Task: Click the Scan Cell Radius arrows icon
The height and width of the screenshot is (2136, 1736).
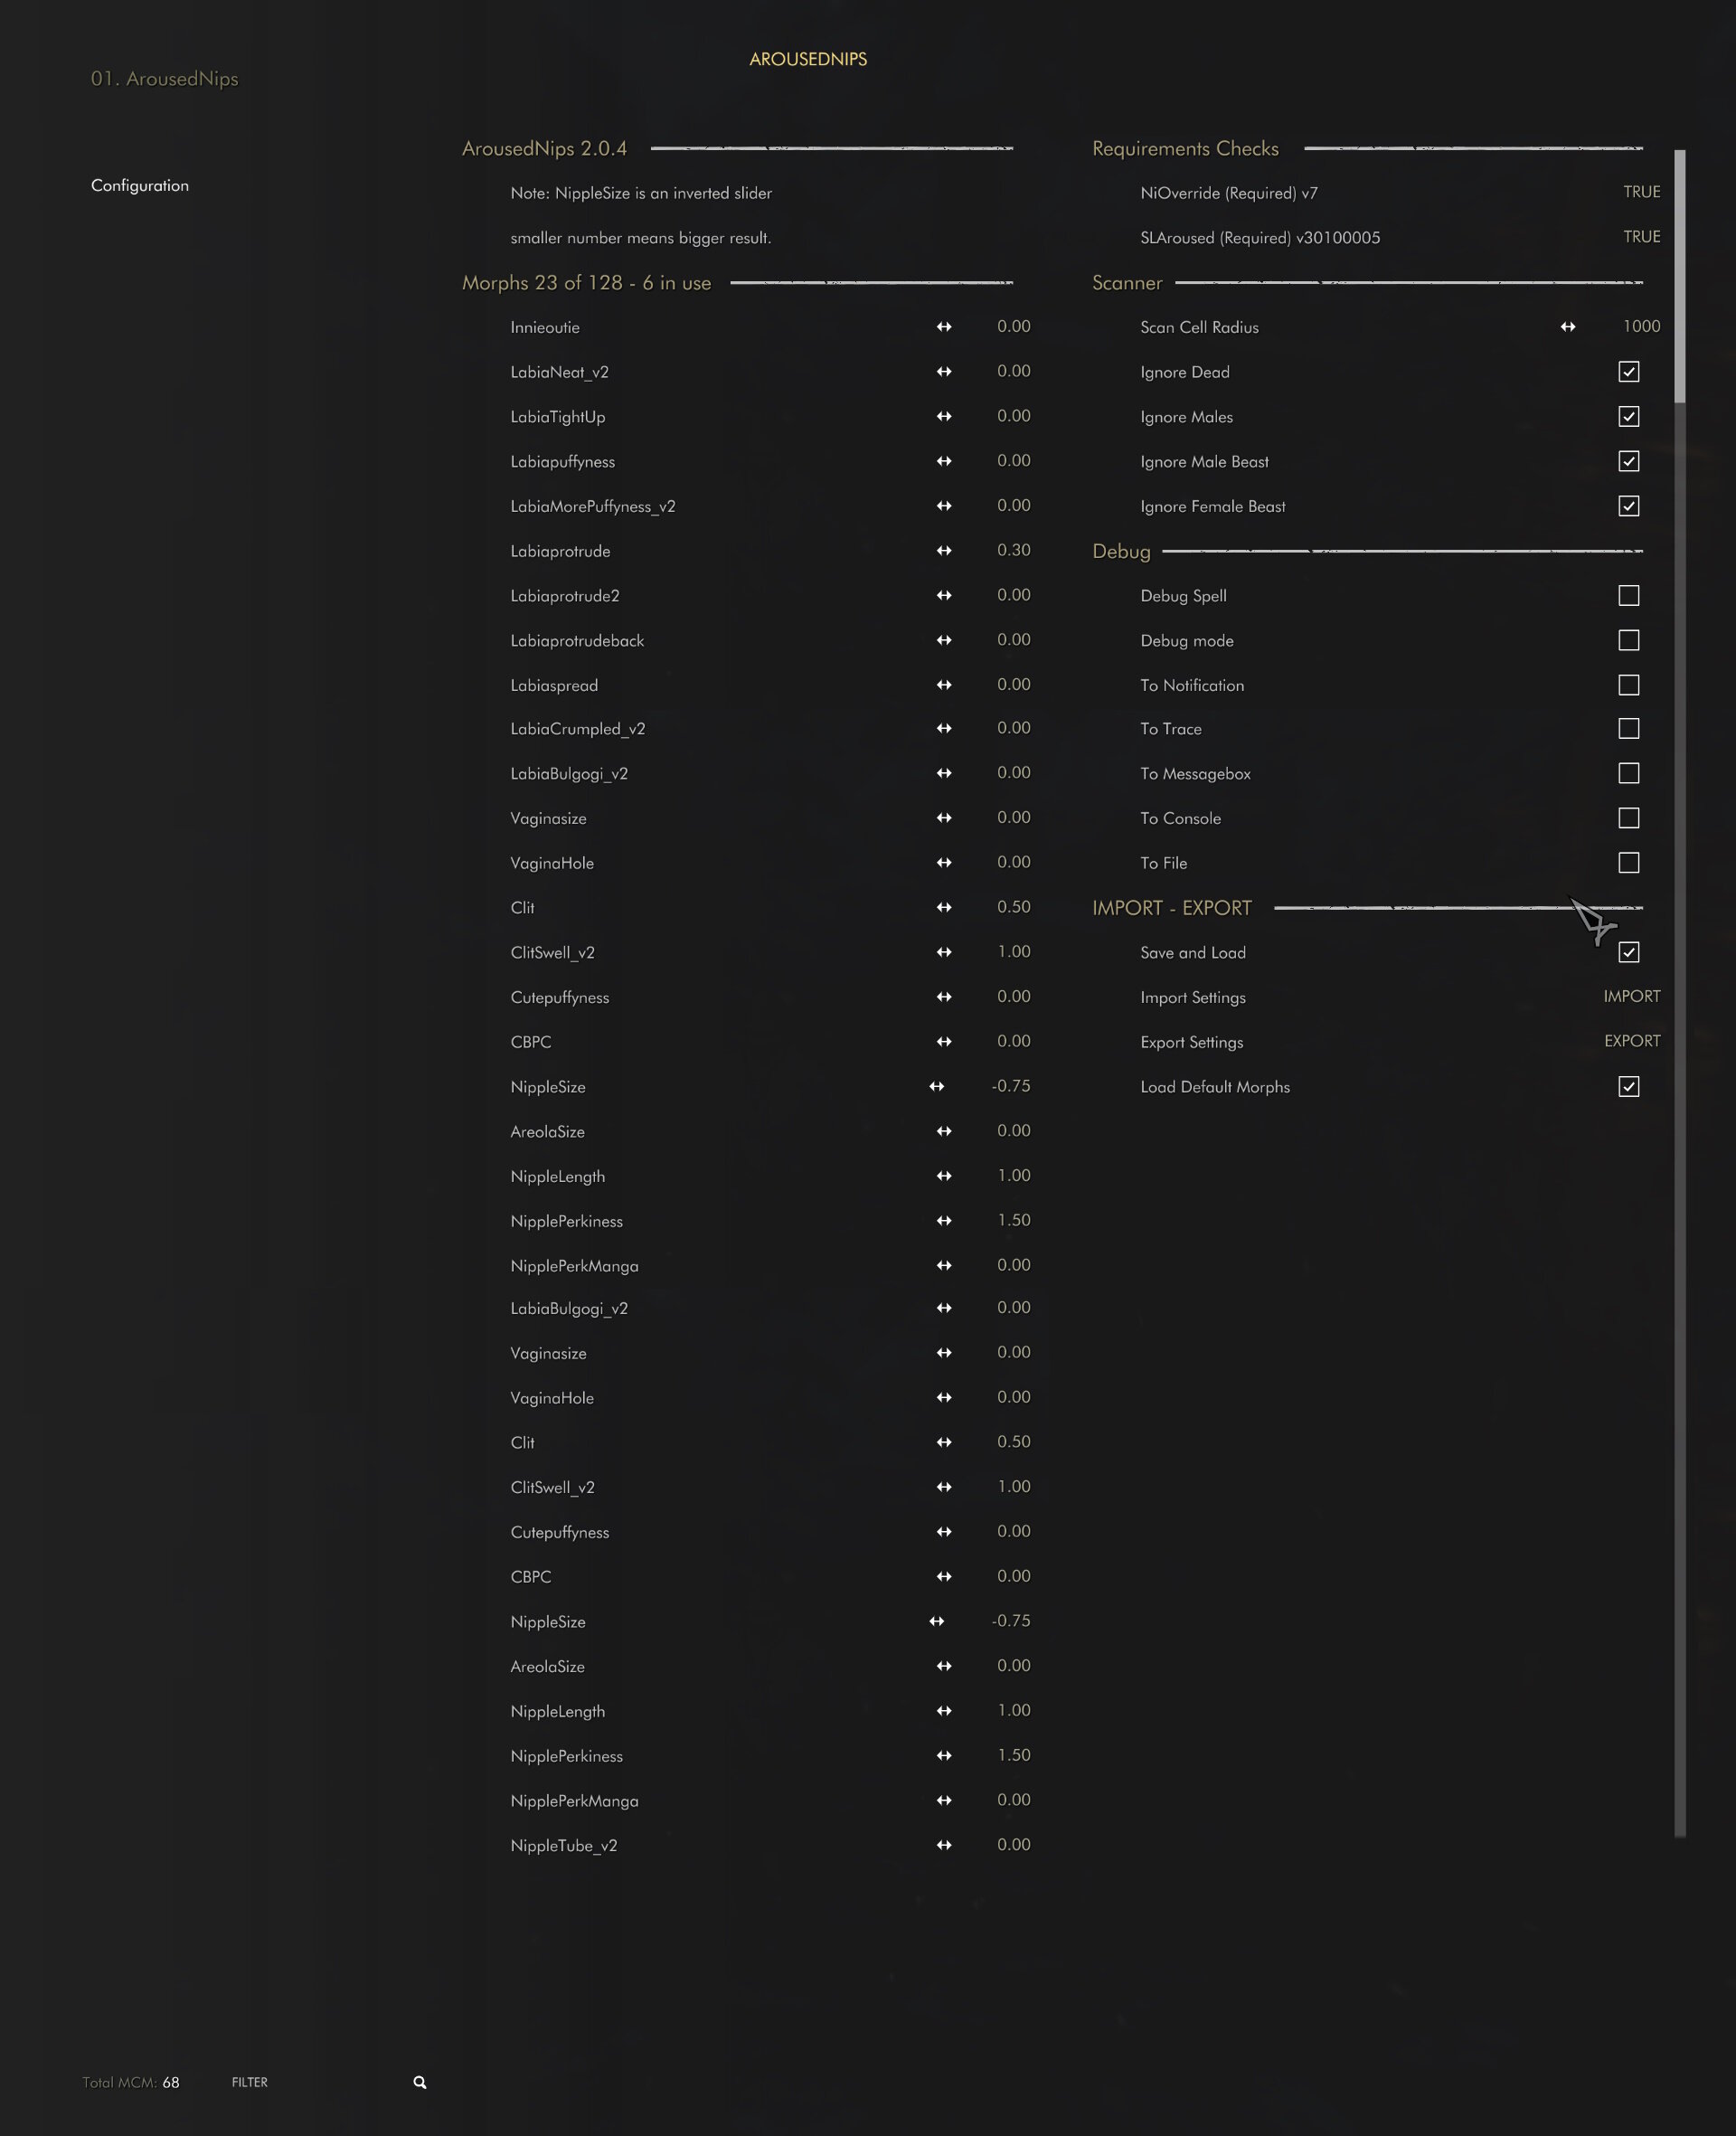Action: [1567, 326]
